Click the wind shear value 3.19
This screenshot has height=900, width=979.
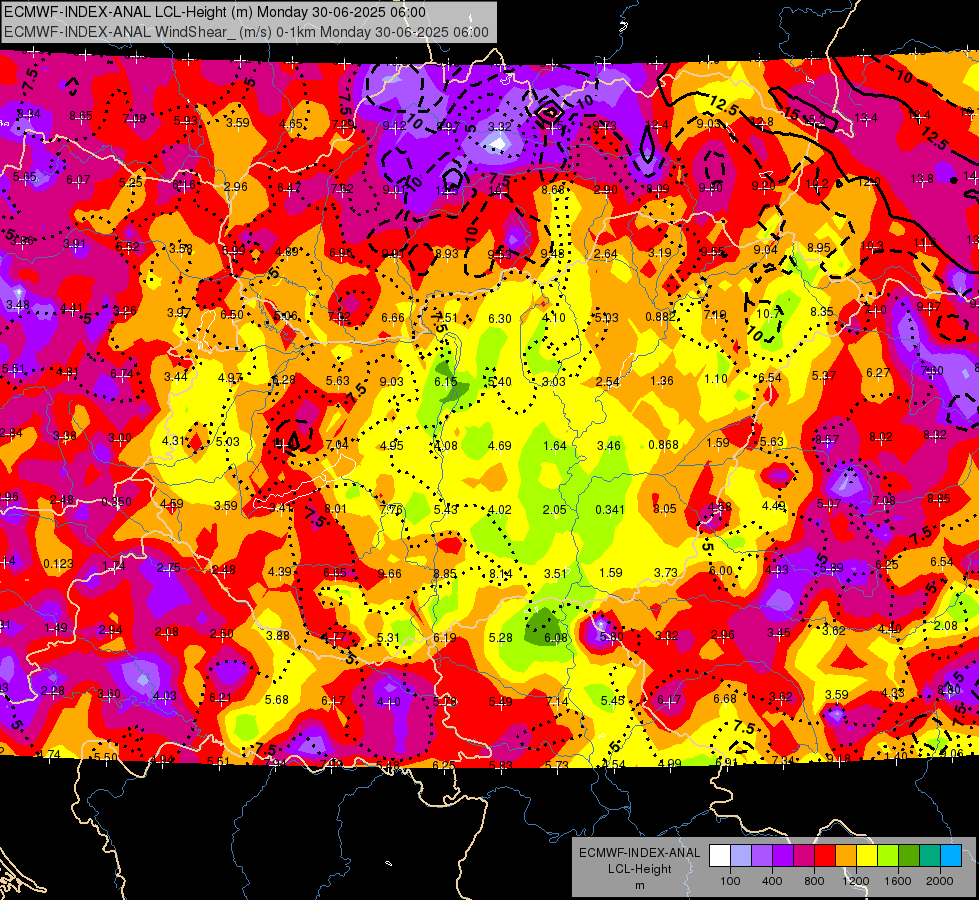coord(659,252)
